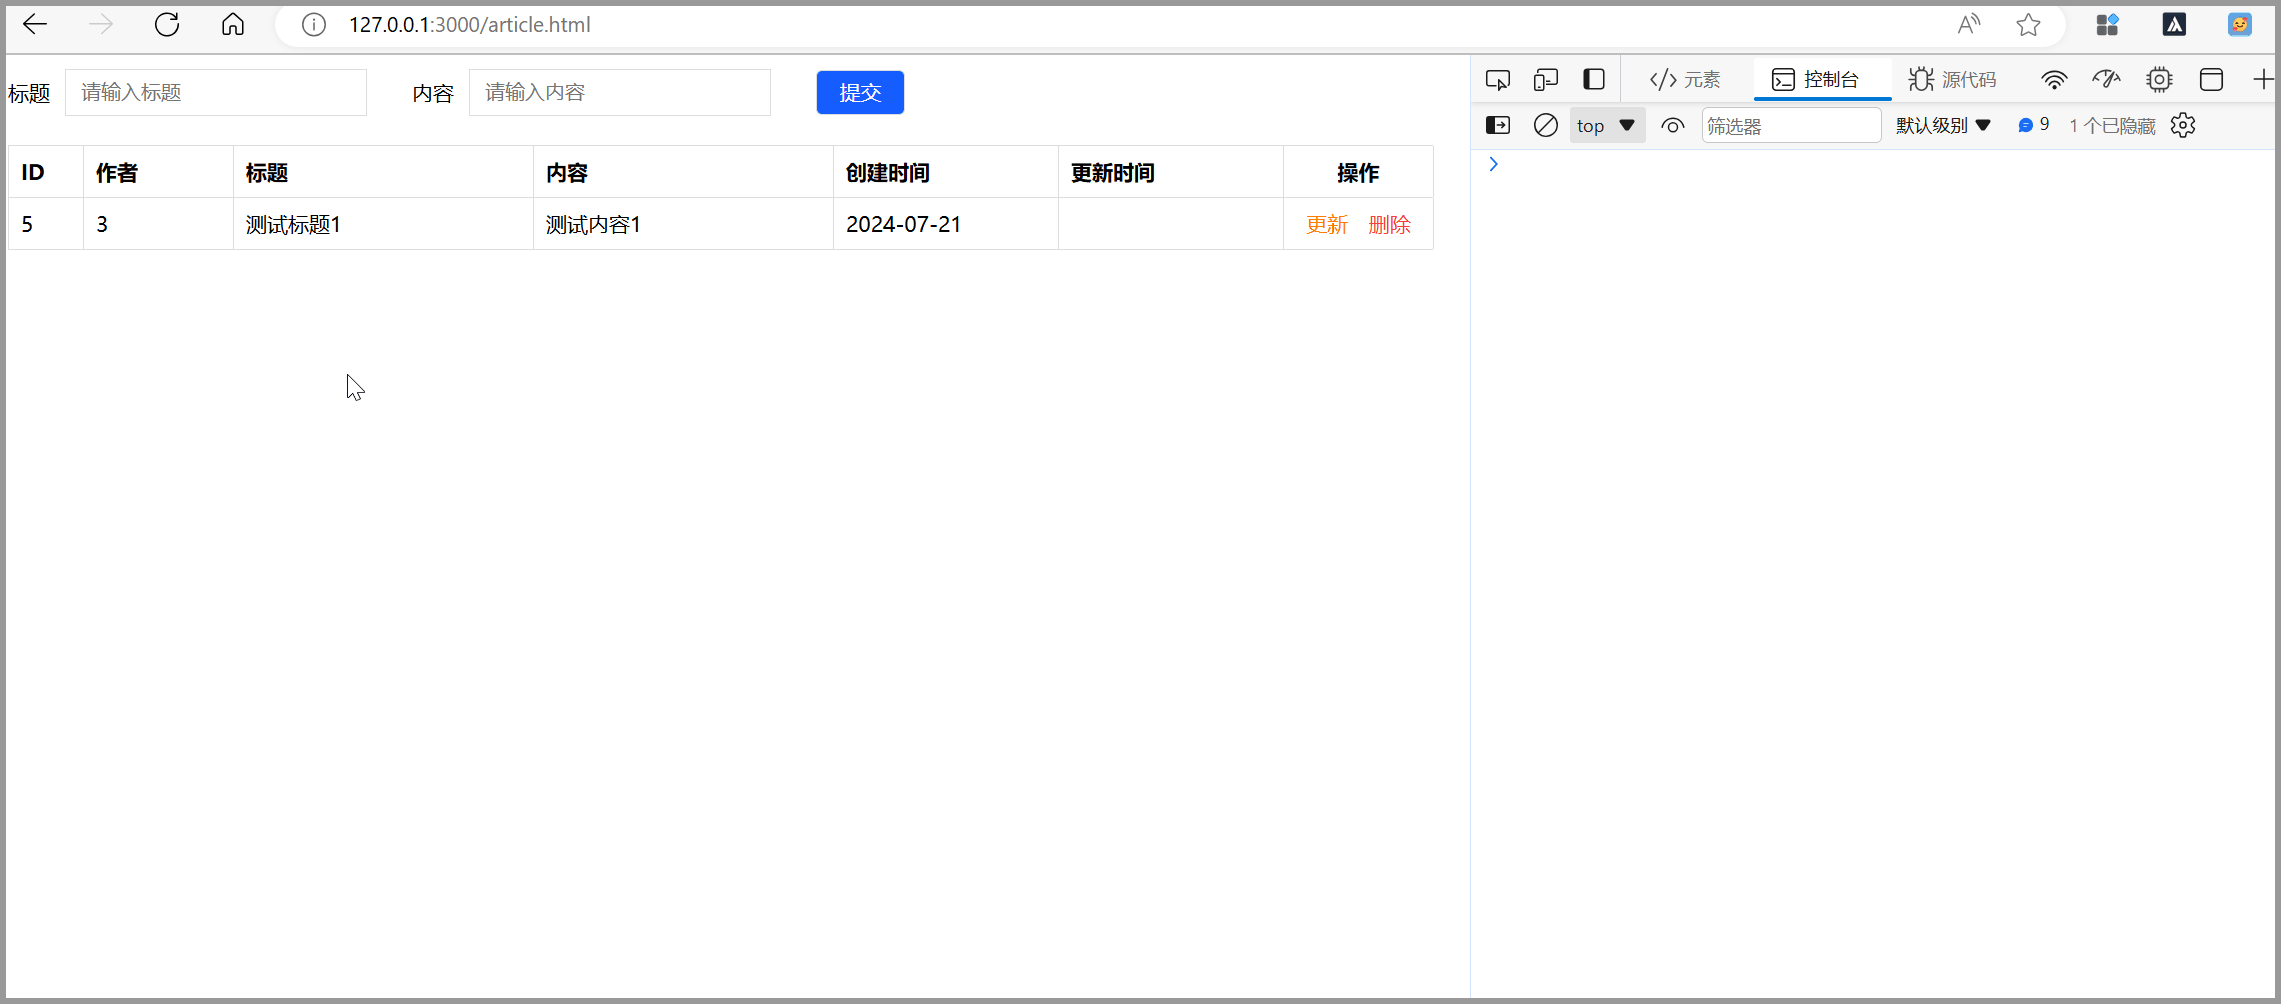Screen dimensions: 2281x1004
Task: Click the clear console icon
Action: click(1545, 126)
